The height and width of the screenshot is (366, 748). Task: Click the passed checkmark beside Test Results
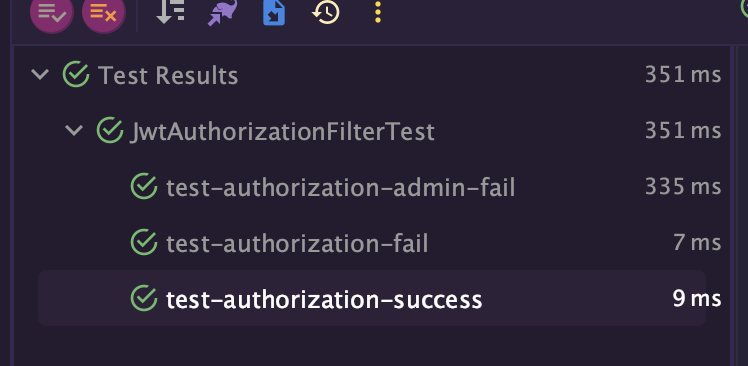point(76,74)
